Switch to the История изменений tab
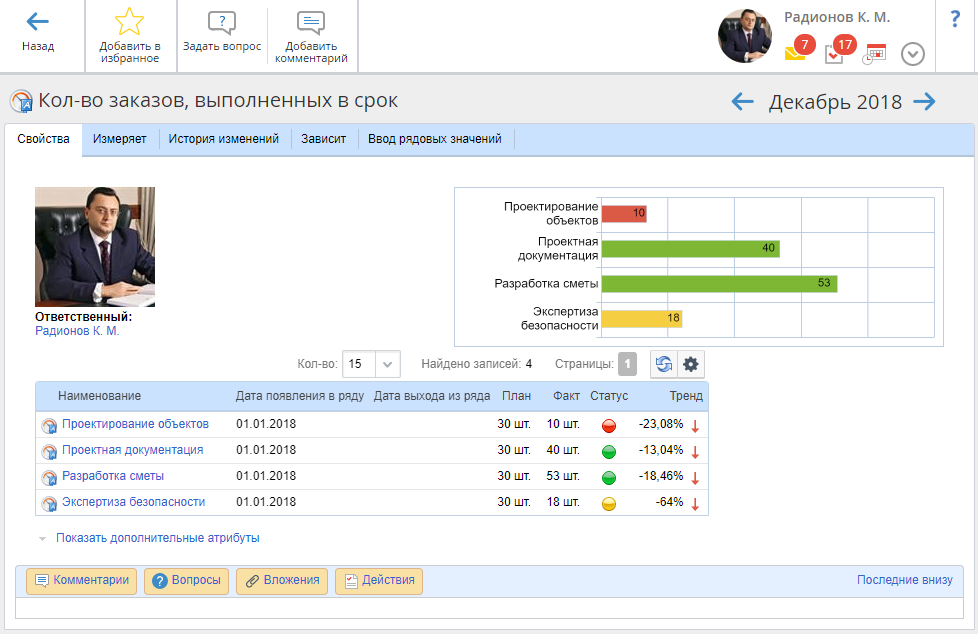Viewport: 978px width, 634px height. [x=223, y=140]
